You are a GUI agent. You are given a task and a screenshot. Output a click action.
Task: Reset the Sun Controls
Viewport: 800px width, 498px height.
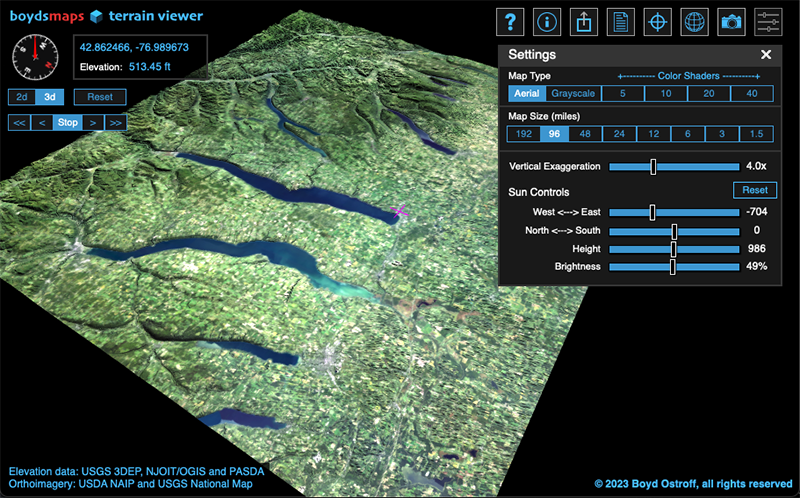coord(755,190)
